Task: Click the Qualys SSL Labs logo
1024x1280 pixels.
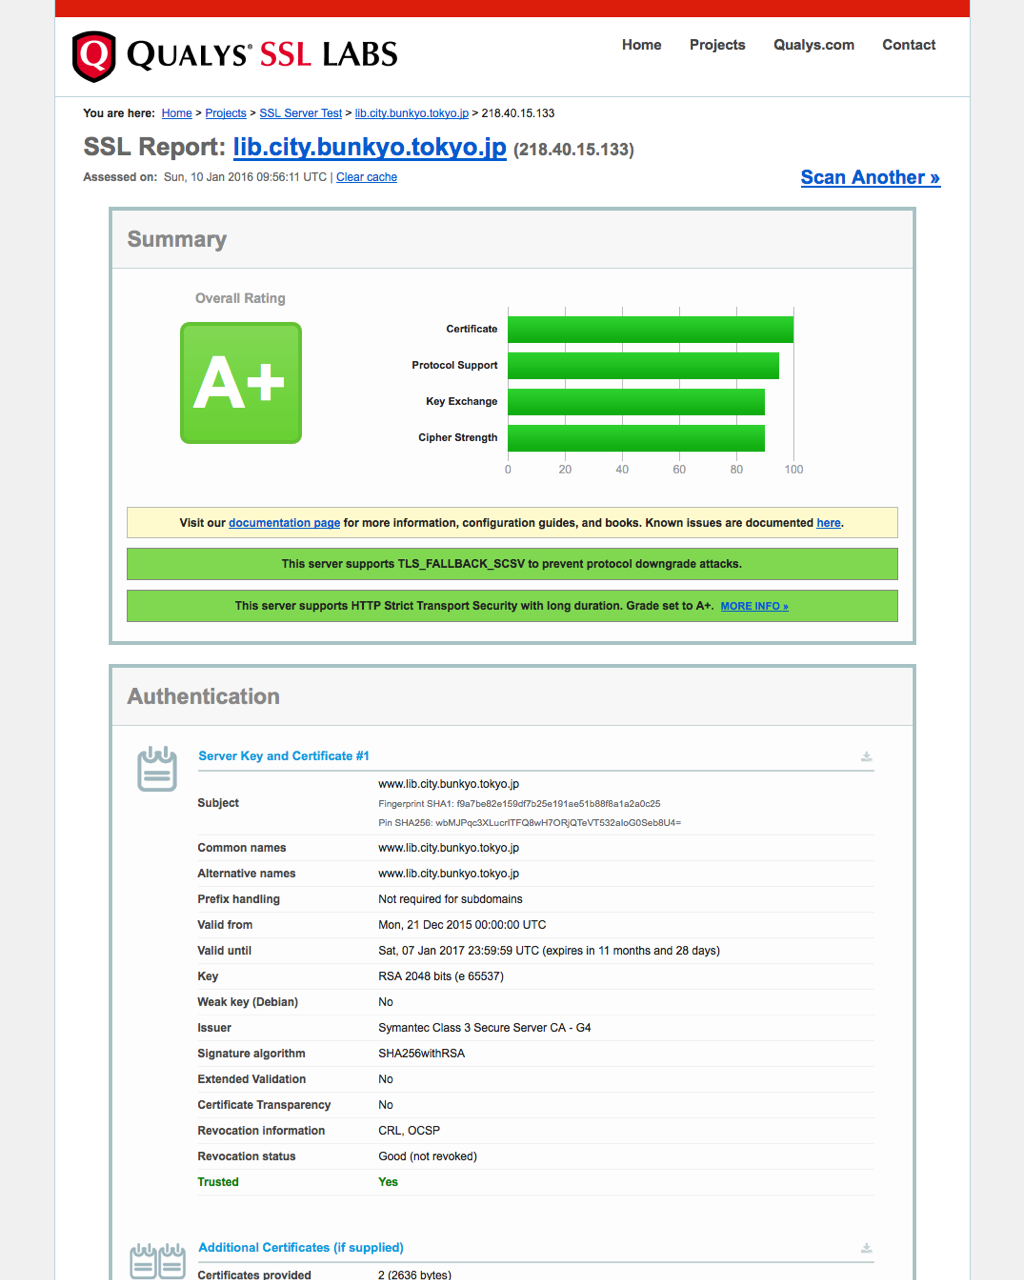Action: [235, 55]
